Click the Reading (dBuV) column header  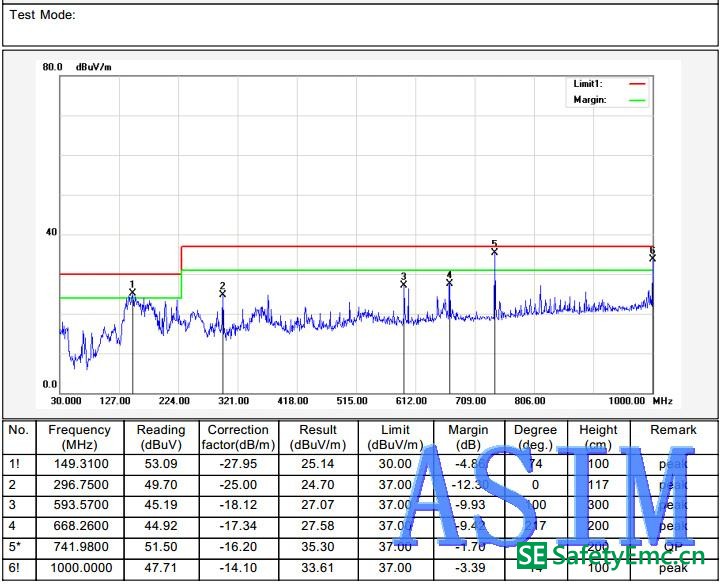click(x=161, y=437)
